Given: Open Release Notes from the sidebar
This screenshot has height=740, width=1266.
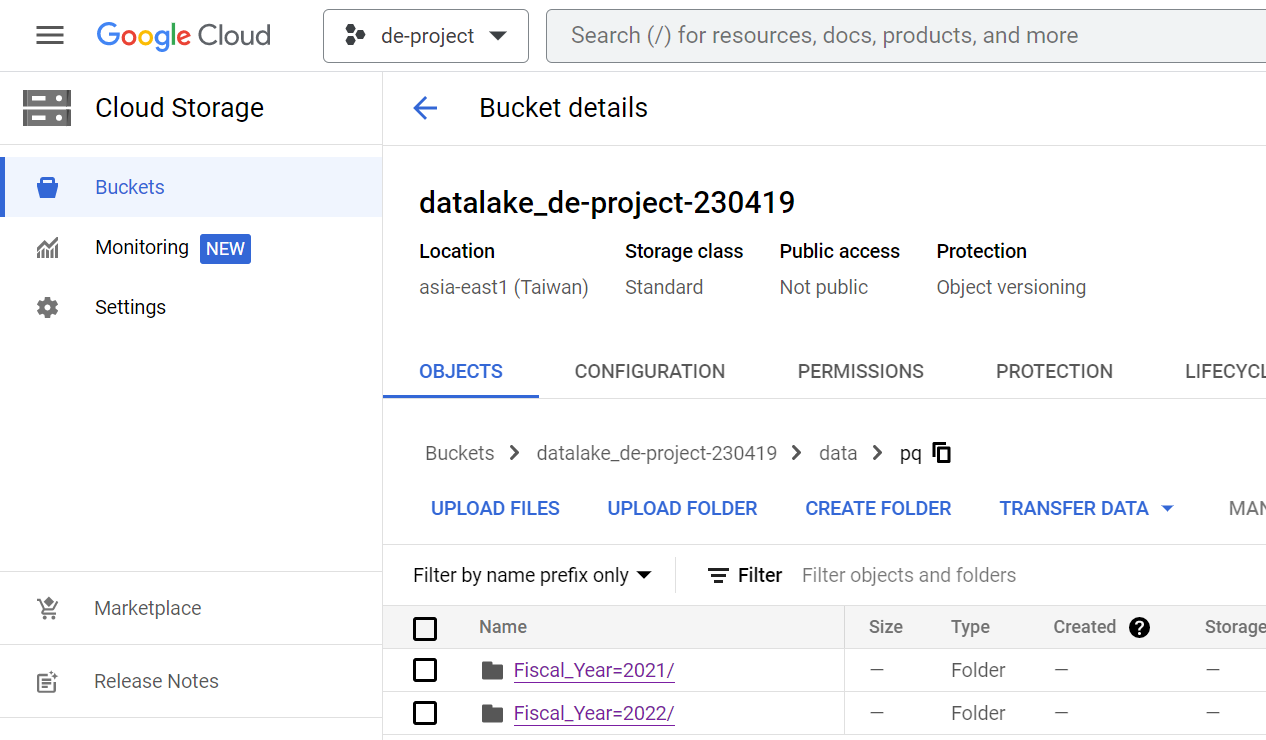Looking at the screenshot, I should pos(156,681).
